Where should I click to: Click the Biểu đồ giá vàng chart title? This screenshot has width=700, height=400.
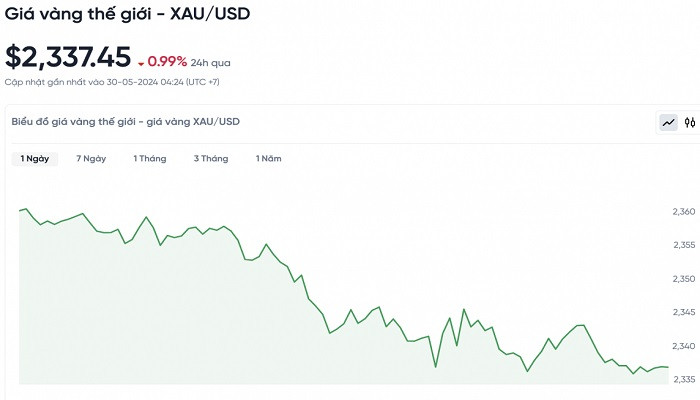tap(125, 122)
